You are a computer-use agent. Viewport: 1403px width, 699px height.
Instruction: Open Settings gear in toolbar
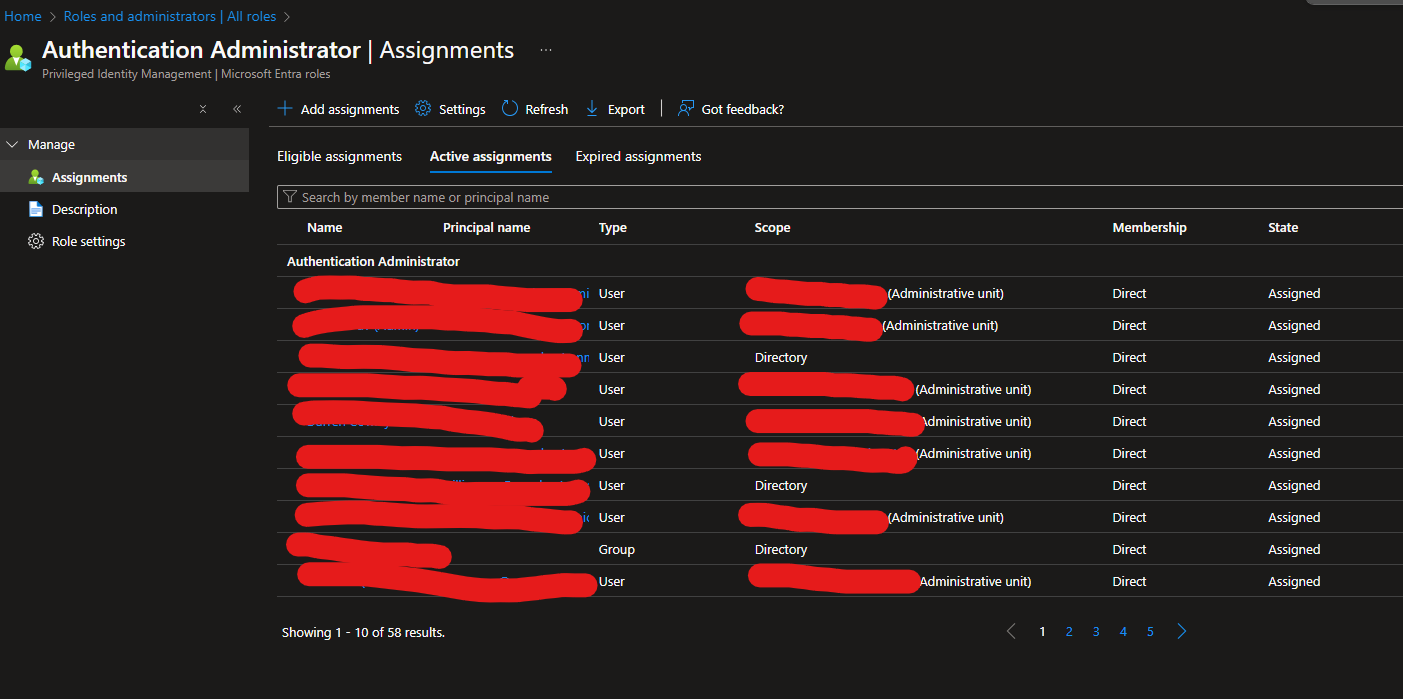click(x=423, y=109)
